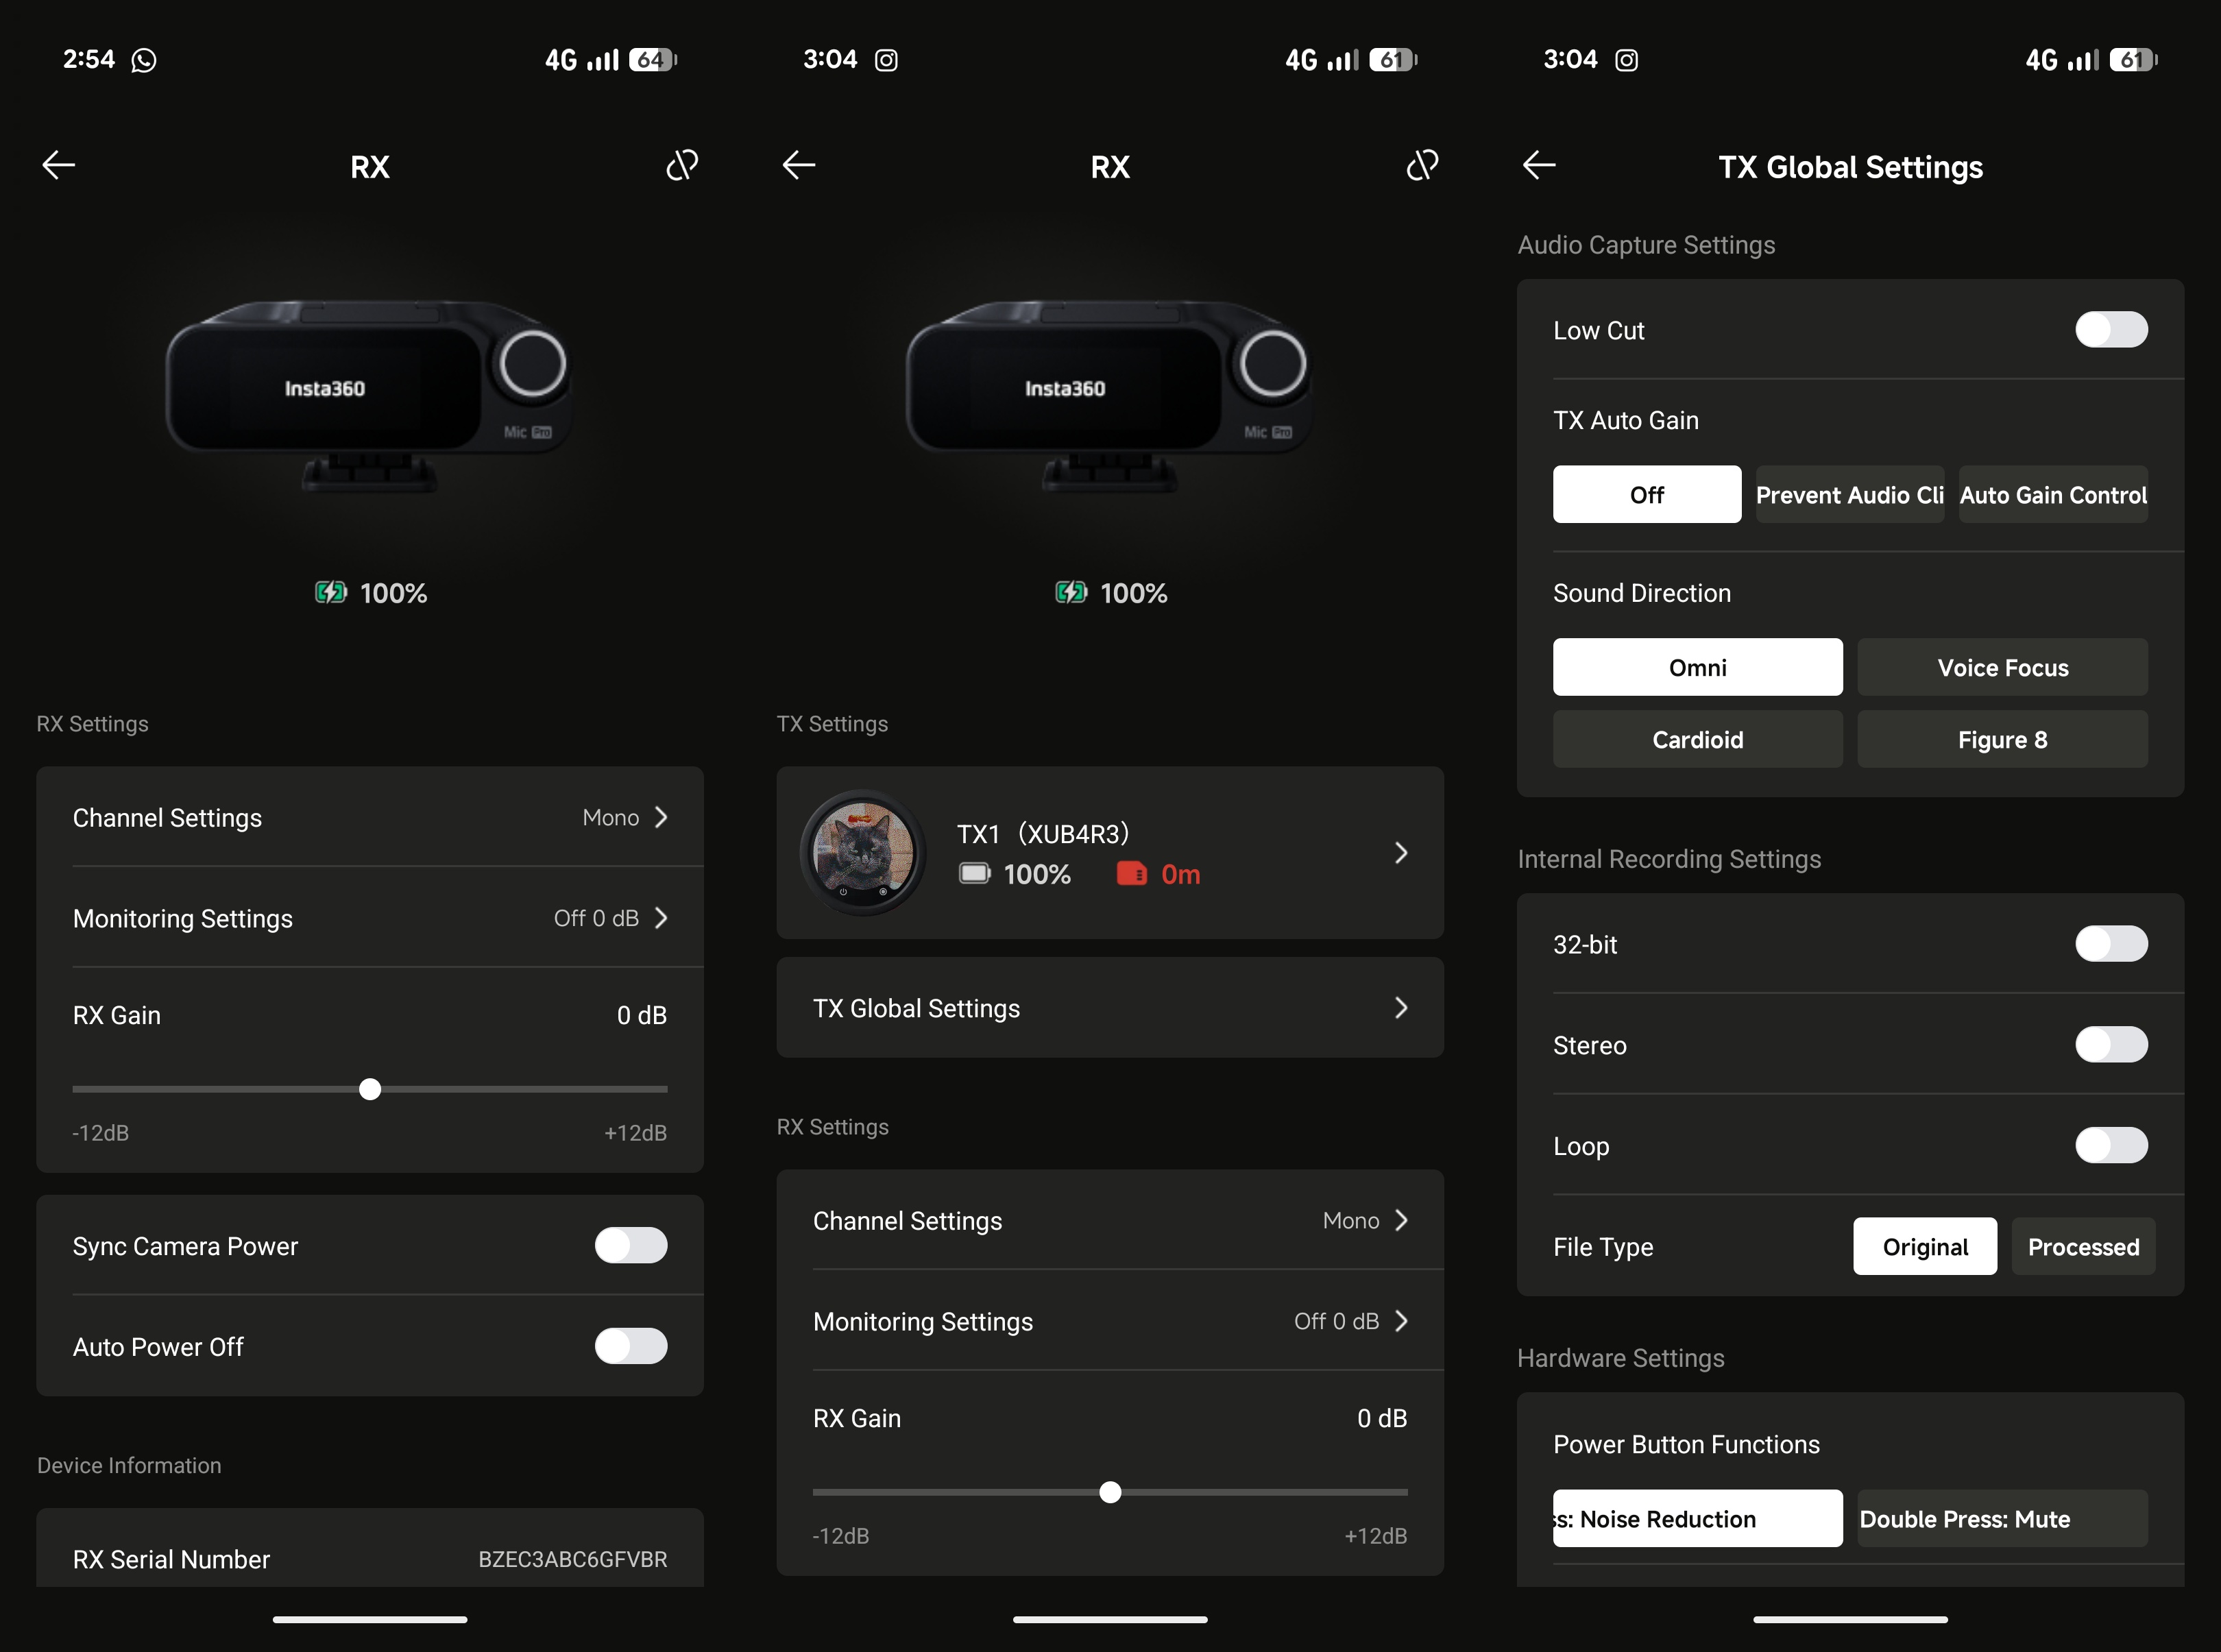The image size is (2221, 1652).
Task: Tap Instagram status icon in middle screen
Action: tap(886, 60)
